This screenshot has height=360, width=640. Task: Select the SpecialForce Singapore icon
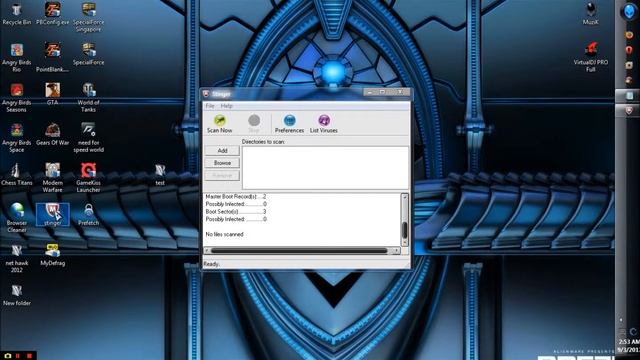[x=89, y=18]
